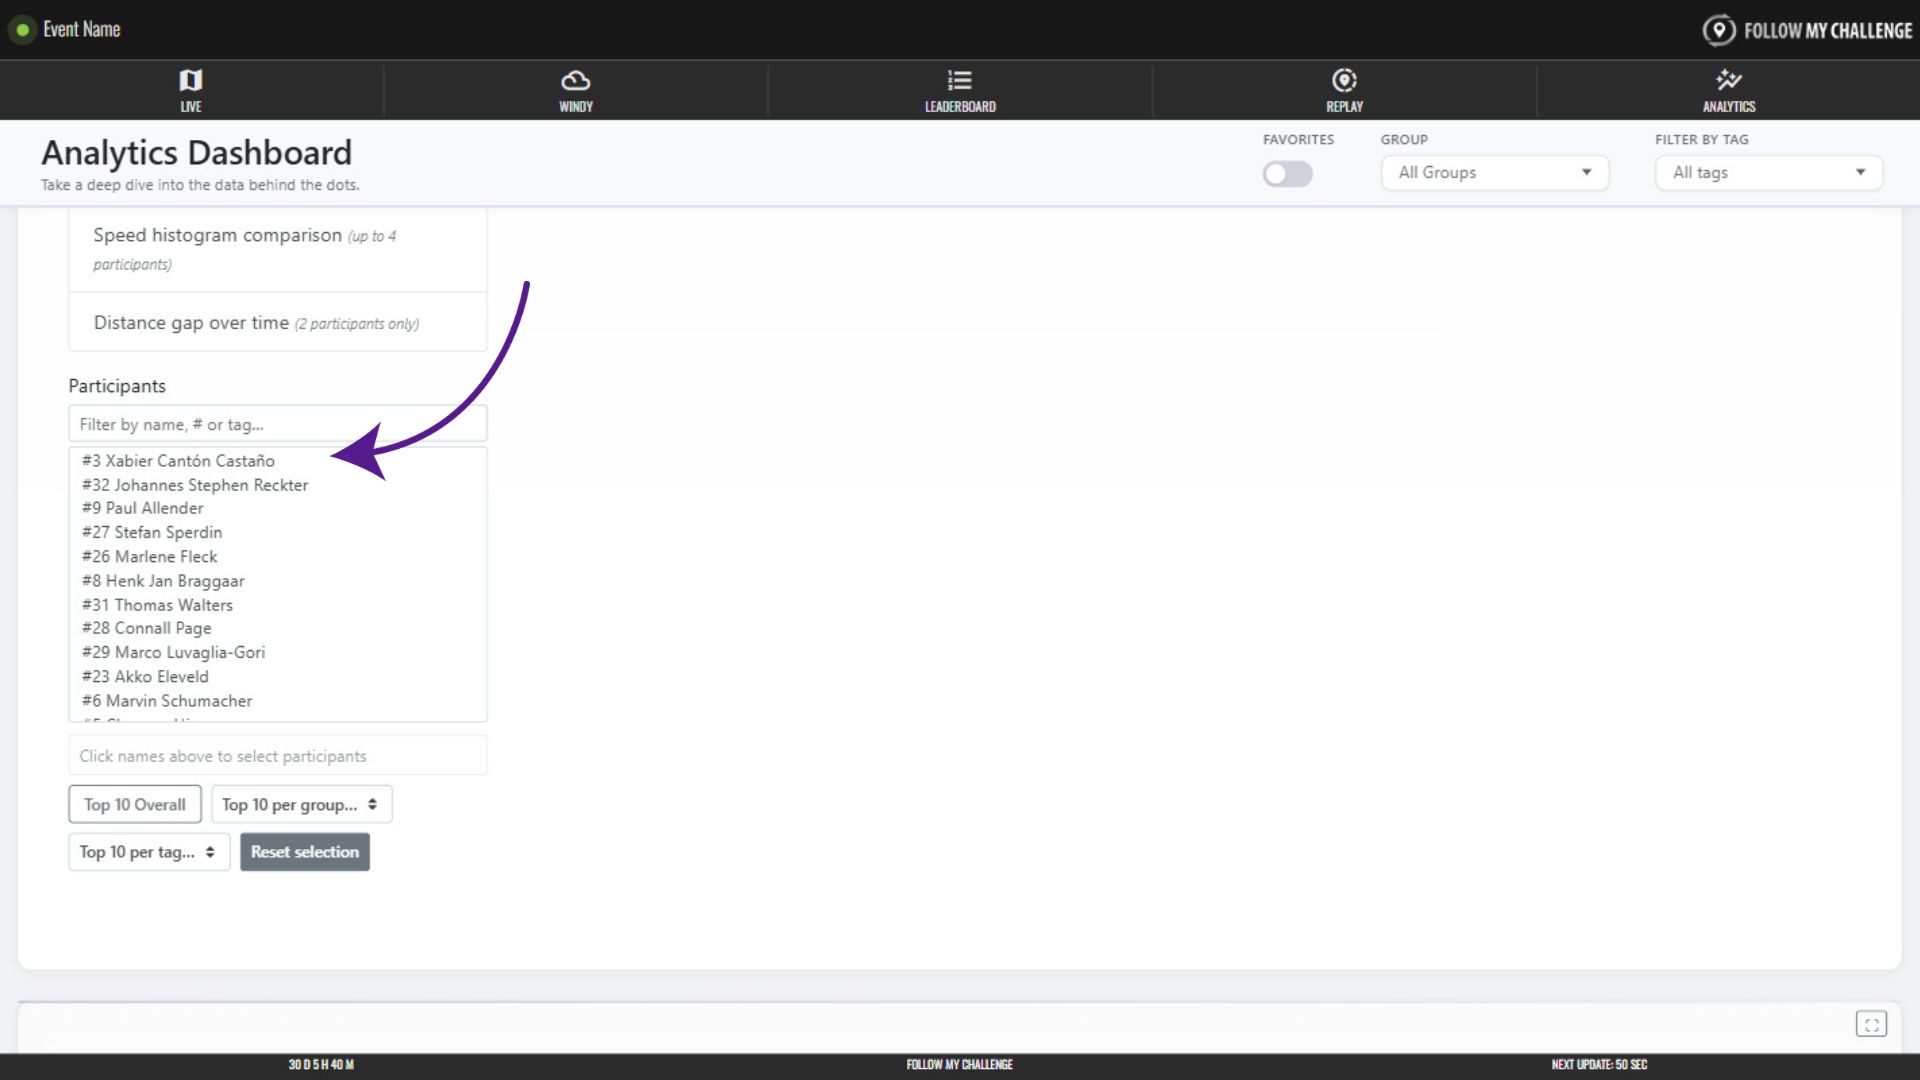Open the Windy cloud icon
The width and height of the screenshot is (1920, 1080).
tap(575, 81)
